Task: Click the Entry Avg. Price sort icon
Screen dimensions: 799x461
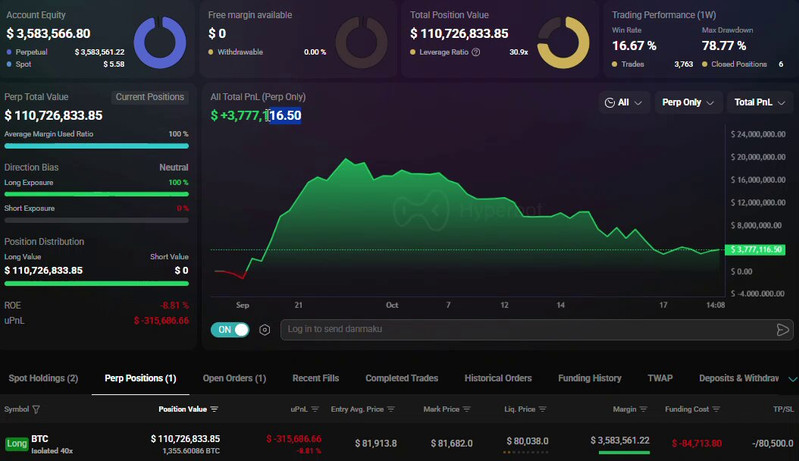Action: click(x=391, y=409)
